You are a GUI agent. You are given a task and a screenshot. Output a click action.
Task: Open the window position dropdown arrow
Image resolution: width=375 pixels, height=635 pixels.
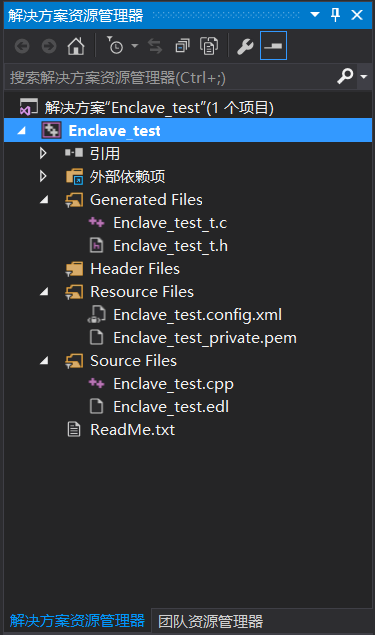tap(315, 15)
